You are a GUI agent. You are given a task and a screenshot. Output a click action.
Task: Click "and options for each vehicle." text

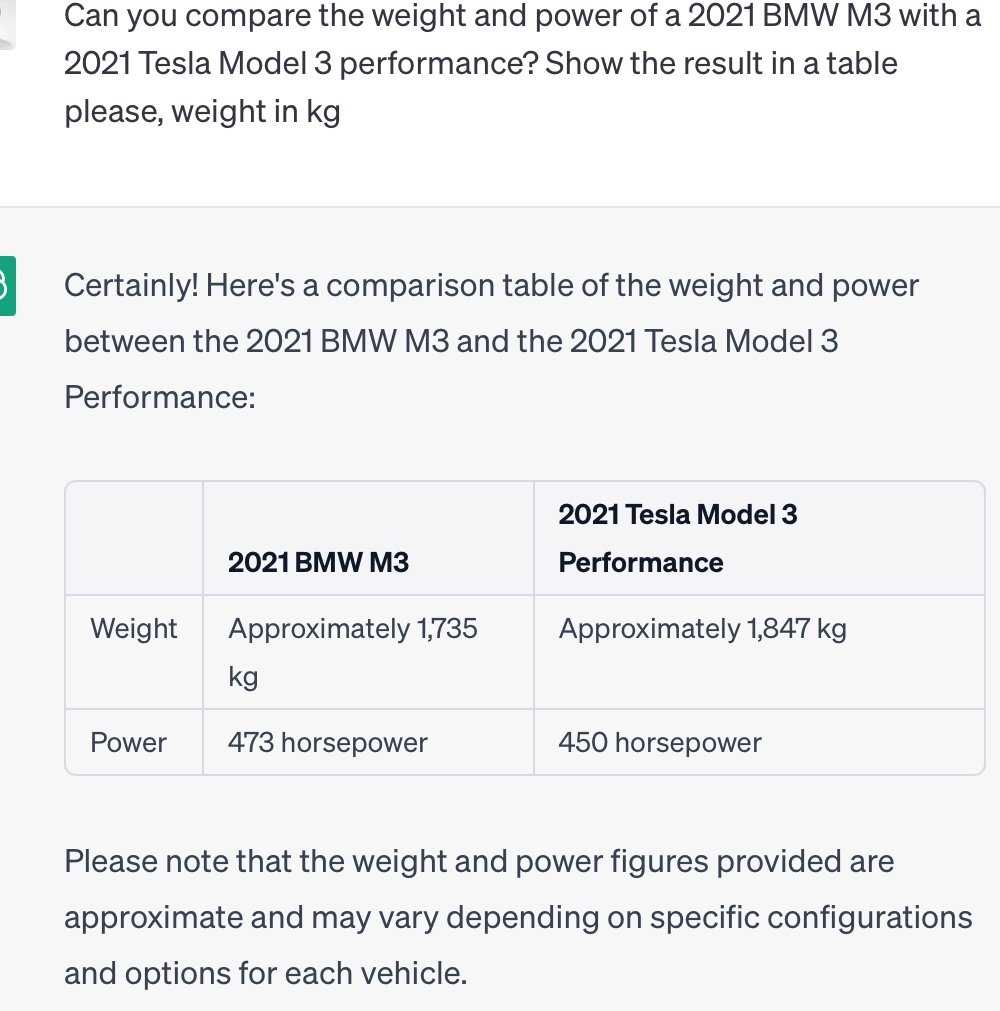(265, 971)
